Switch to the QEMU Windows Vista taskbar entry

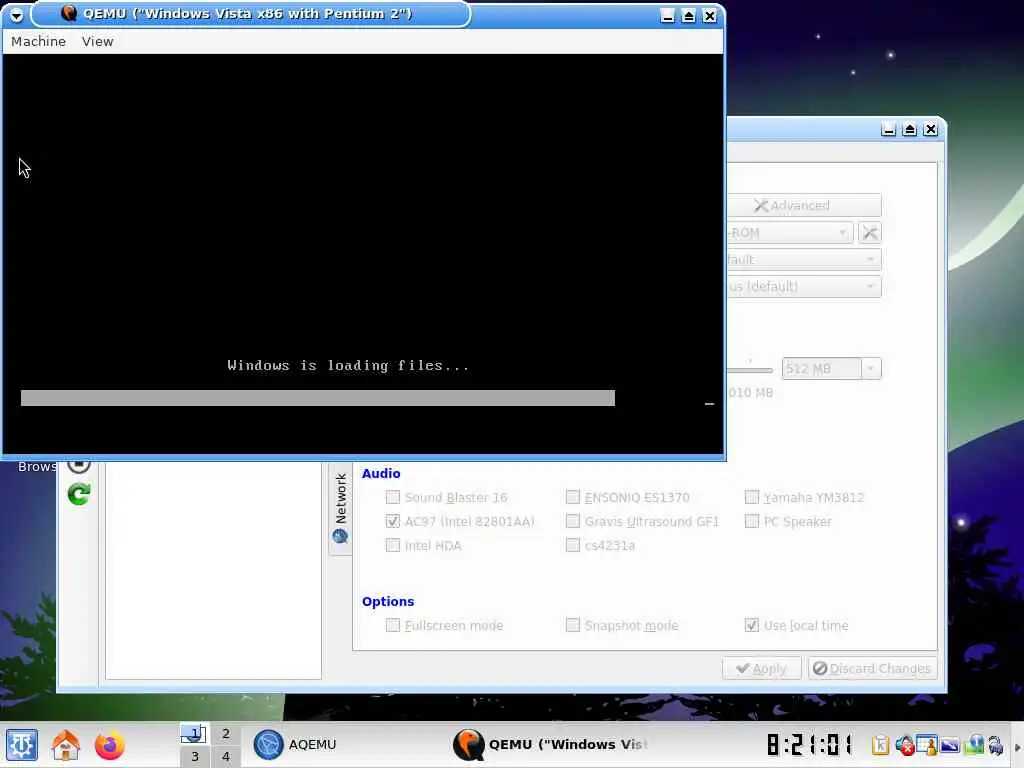tap(552, 744)
